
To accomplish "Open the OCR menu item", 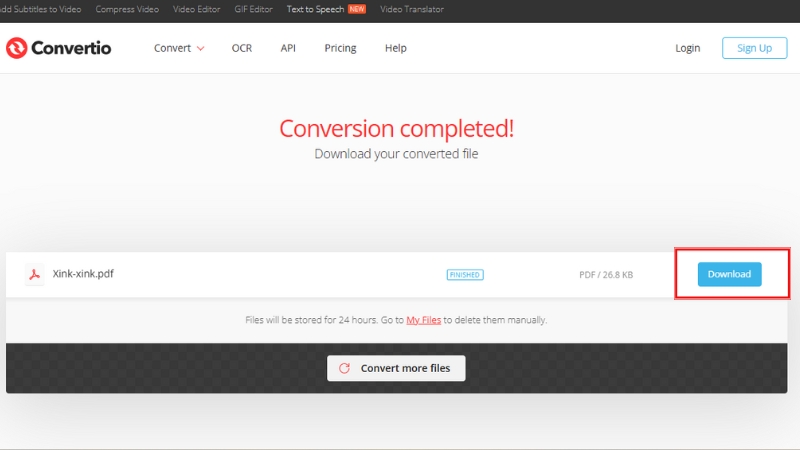I will pos(242,48).
